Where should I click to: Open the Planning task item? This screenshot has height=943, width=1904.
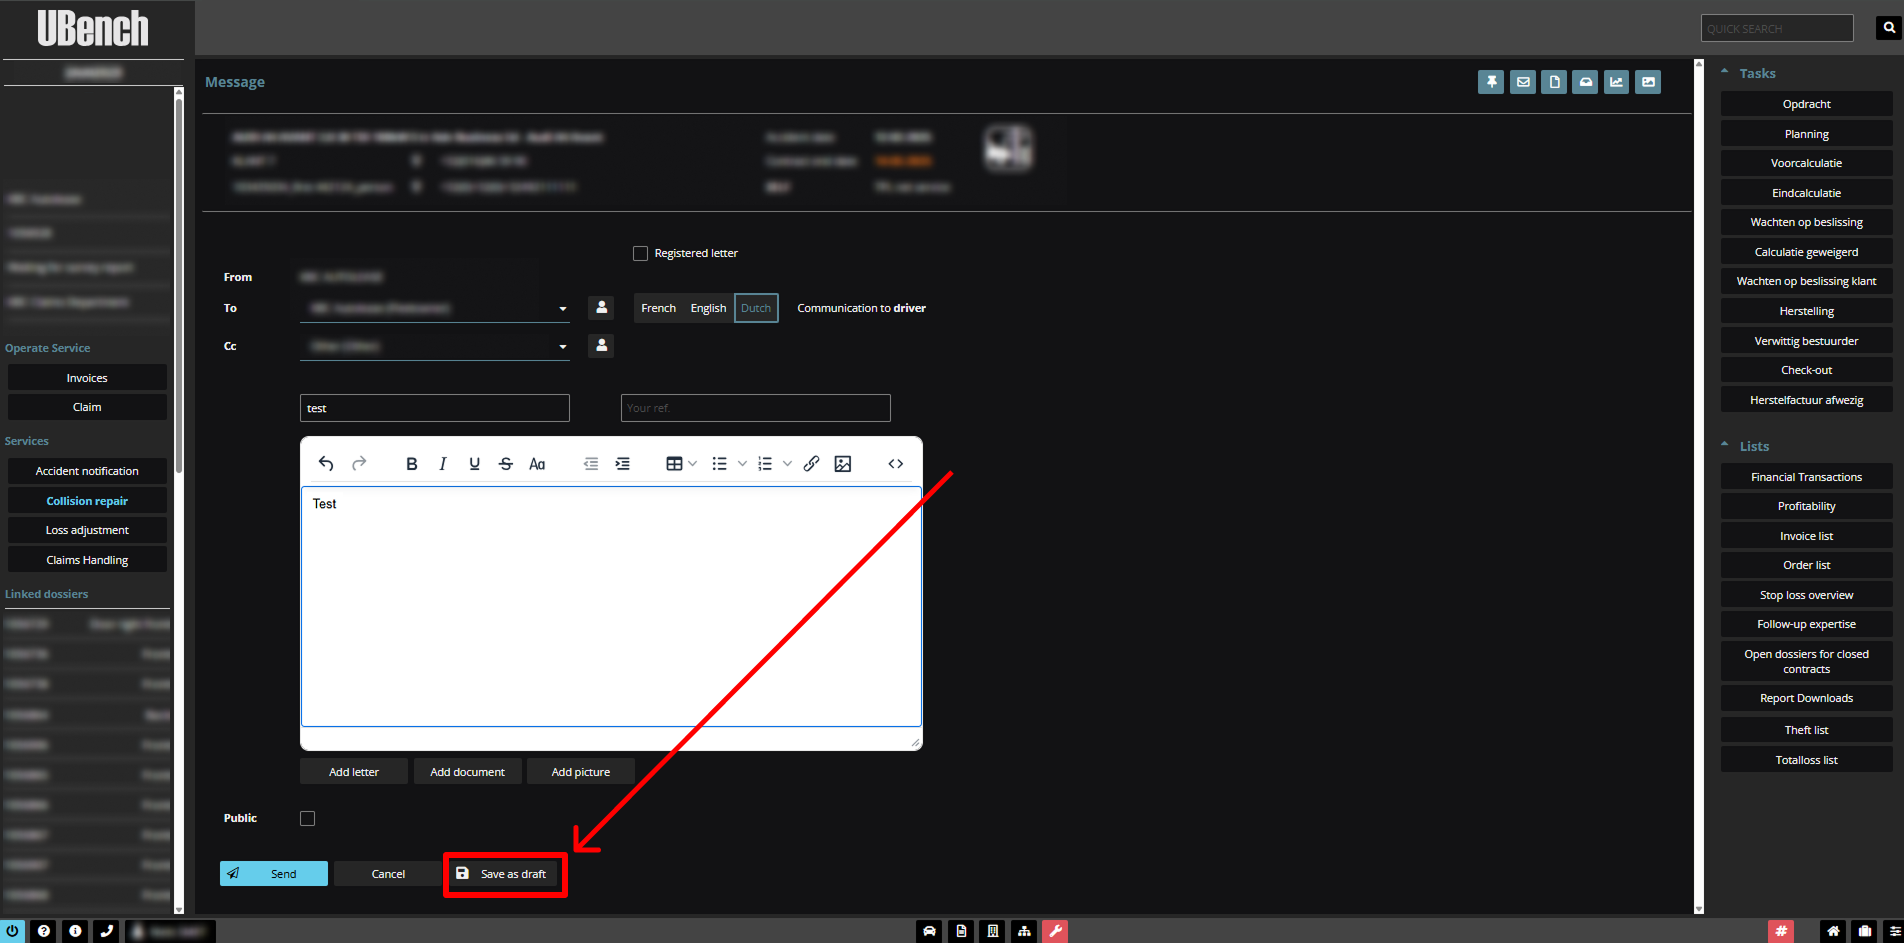[x=1806, y=134]
